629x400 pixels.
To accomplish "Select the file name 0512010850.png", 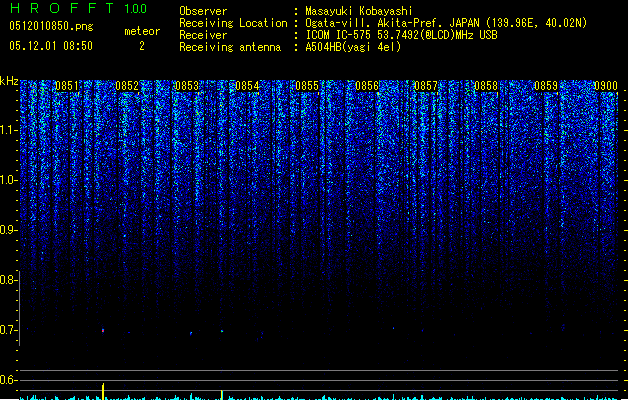I will [x=51, y=26].
